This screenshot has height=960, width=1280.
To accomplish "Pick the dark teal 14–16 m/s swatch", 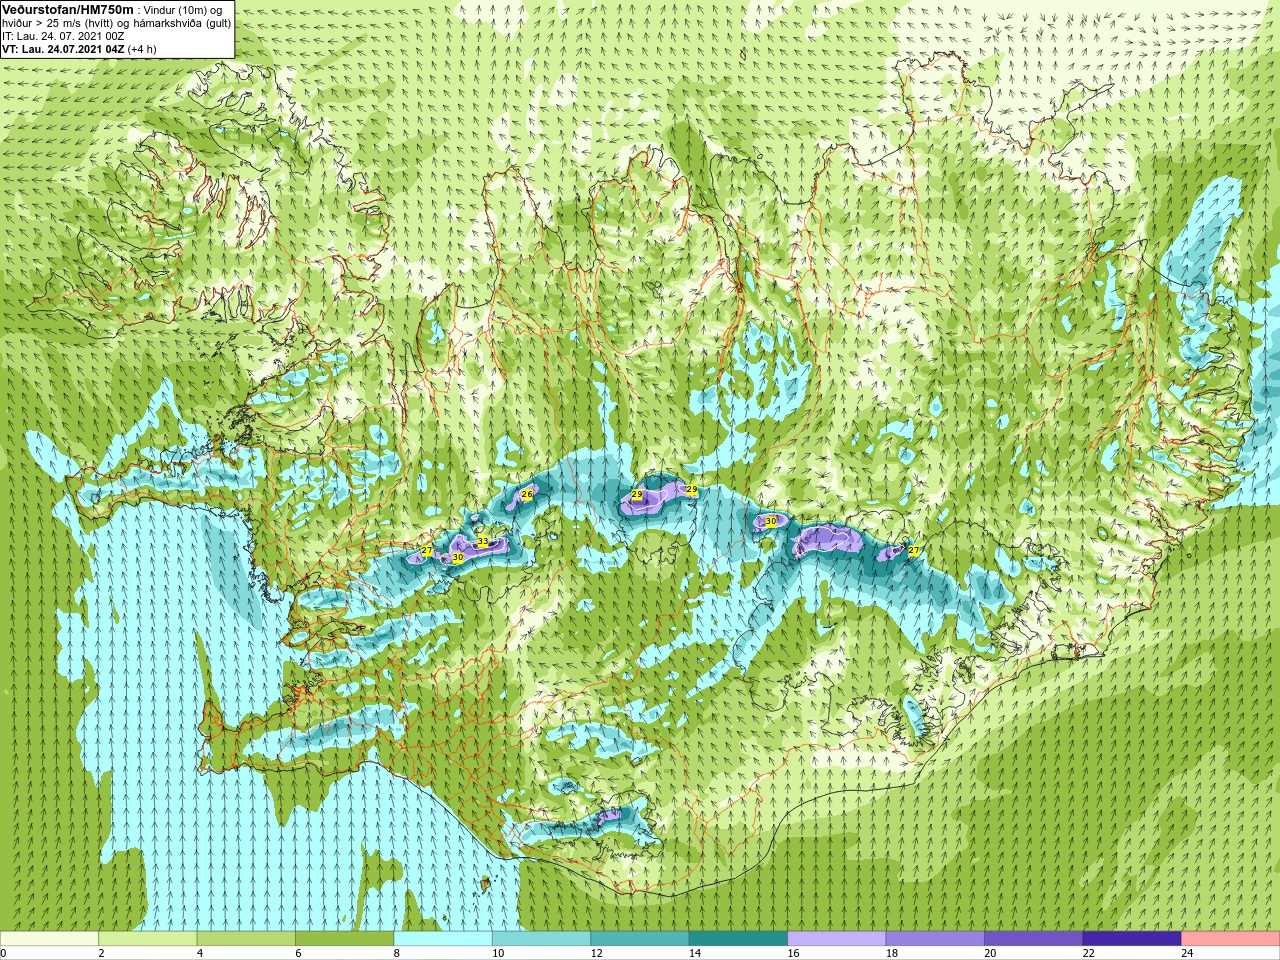I will pyautogui.click(x=738, y=939).
